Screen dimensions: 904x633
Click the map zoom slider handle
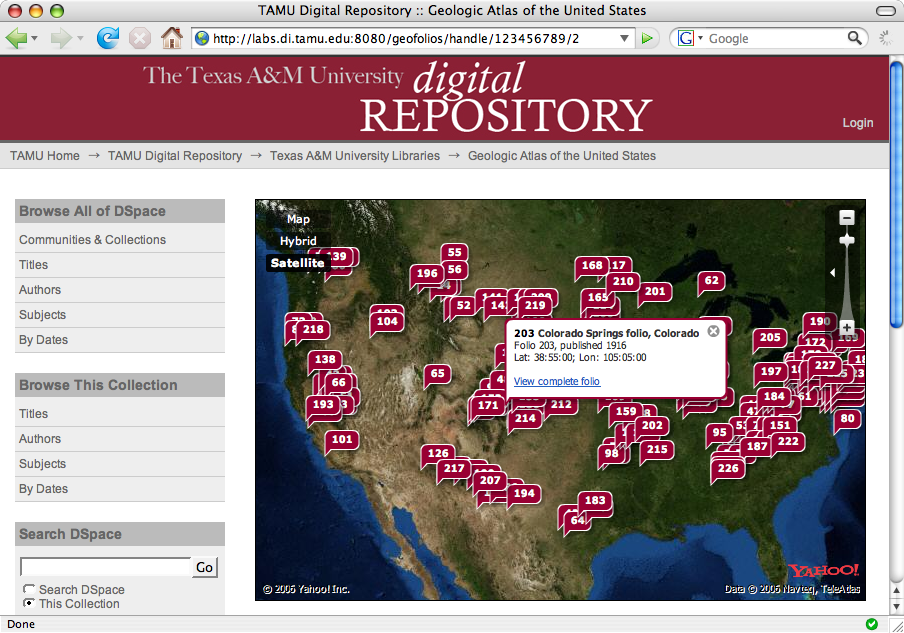(x=846, y=240)
